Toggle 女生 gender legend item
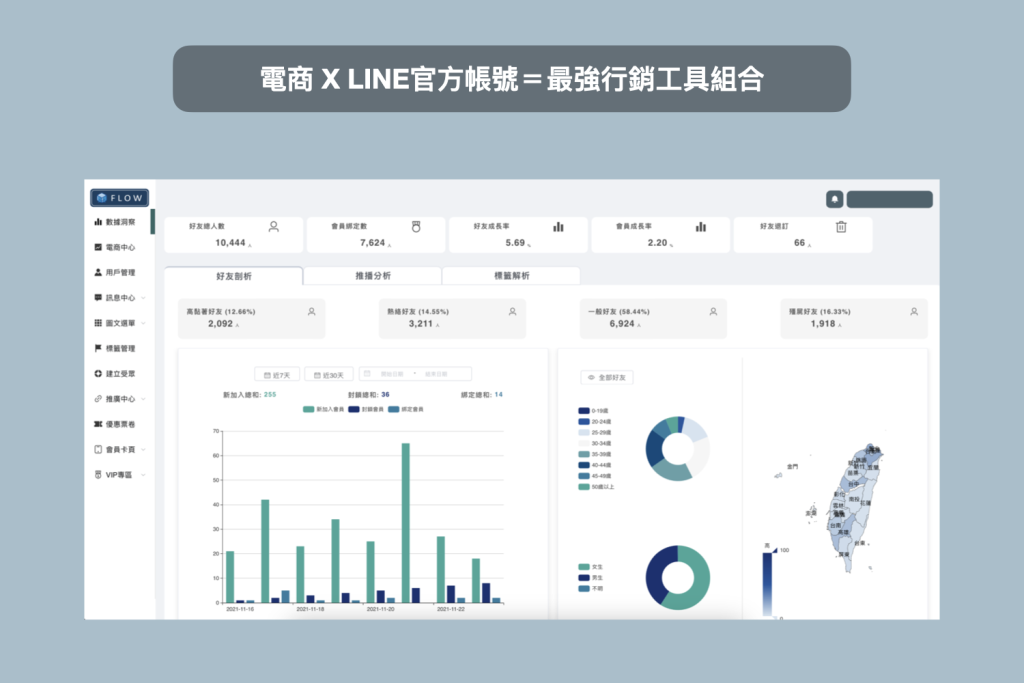The height and width of the screenshot is (683, 1024). pos(591,567)
